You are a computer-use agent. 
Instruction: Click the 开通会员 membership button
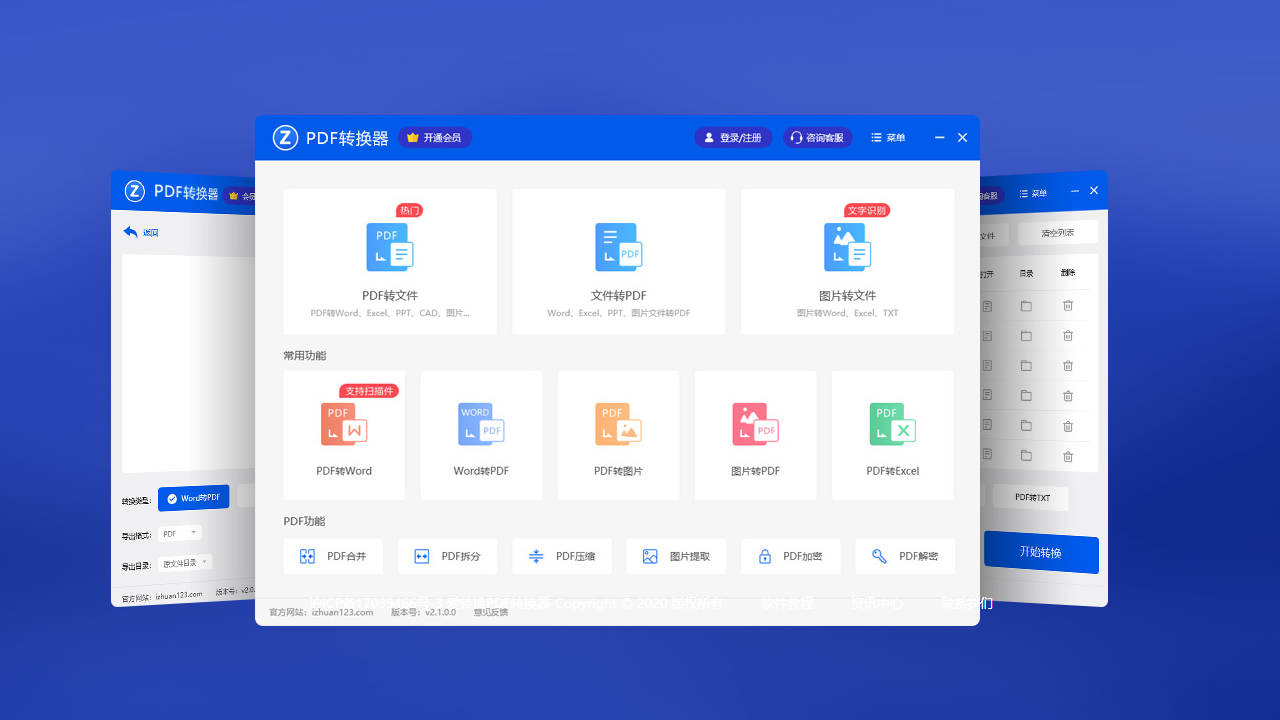coord(435,137)
